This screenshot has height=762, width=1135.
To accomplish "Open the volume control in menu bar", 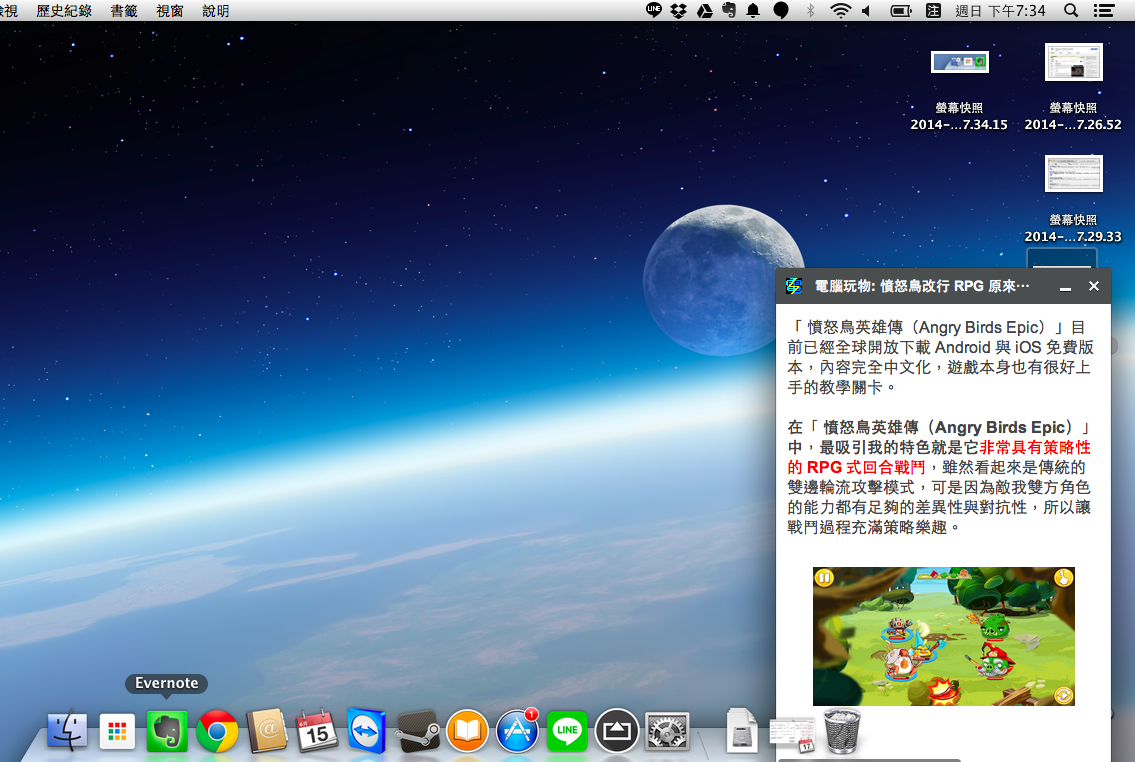I will [x=866, y=10].
